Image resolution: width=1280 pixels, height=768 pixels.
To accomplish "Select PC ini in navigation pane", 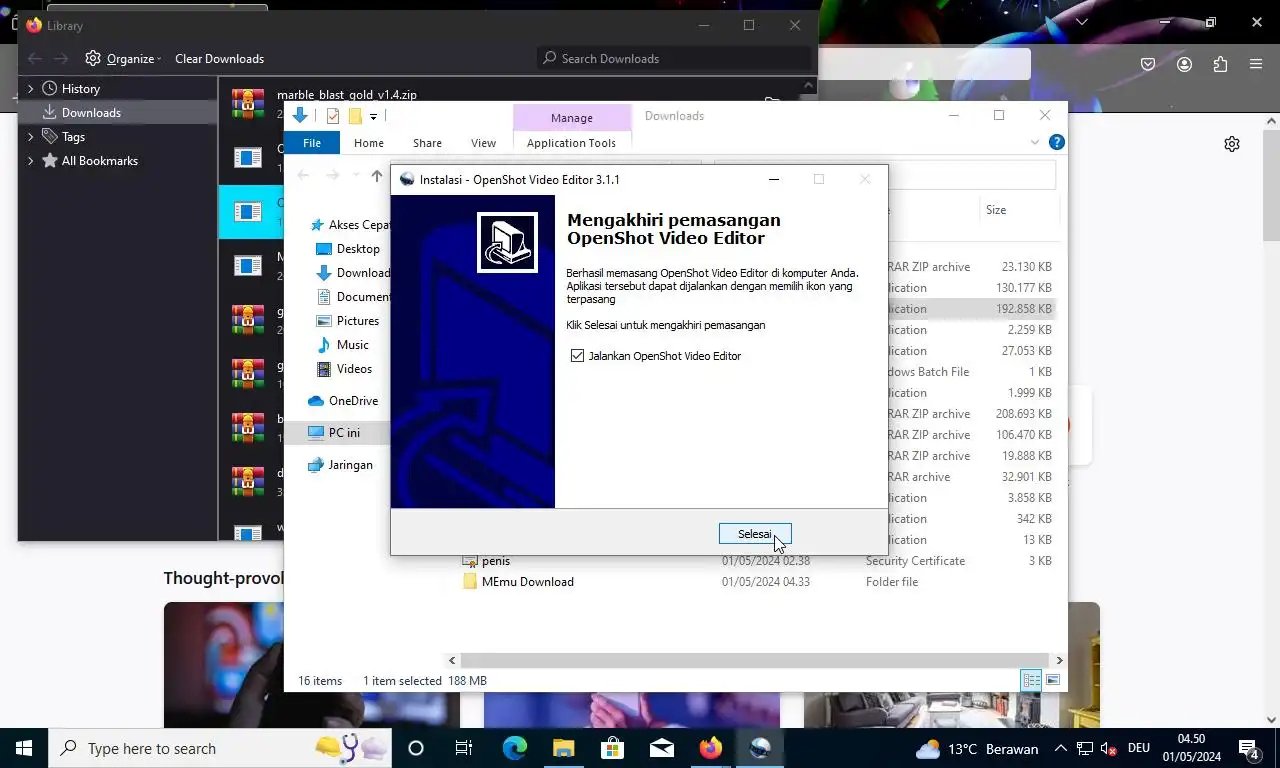I will 335,433.
